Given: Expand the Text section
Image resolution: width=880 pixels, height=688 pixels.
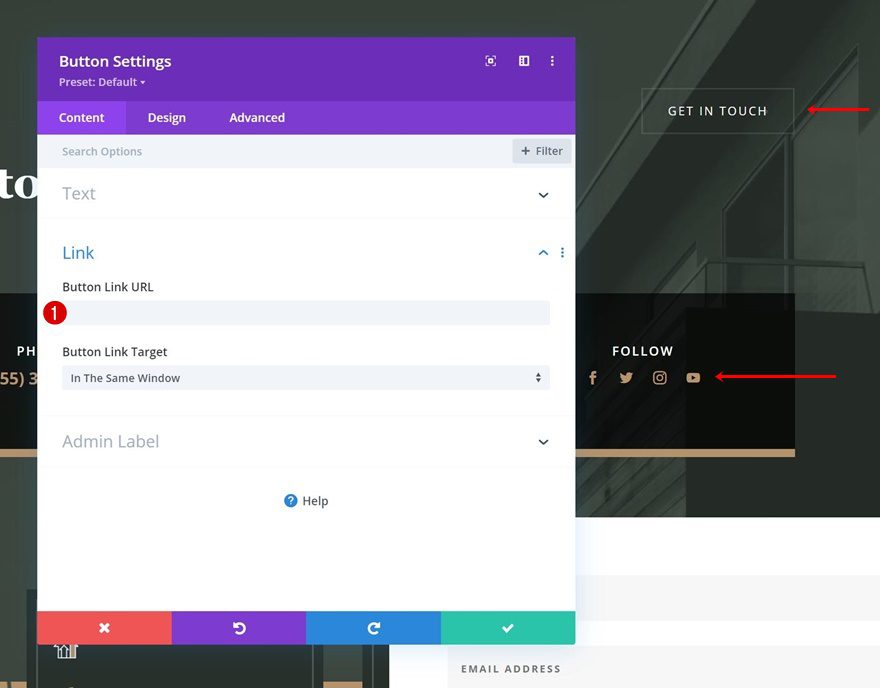Looking at the screenshot, I should coord(543,195).
